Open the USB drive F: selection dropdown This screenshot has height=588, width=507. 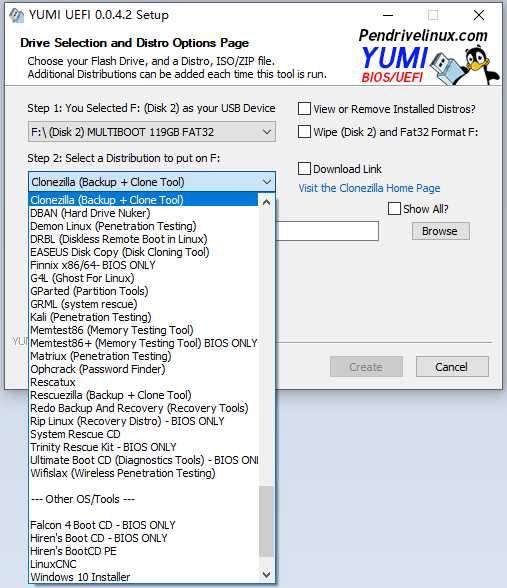(152, 132)
